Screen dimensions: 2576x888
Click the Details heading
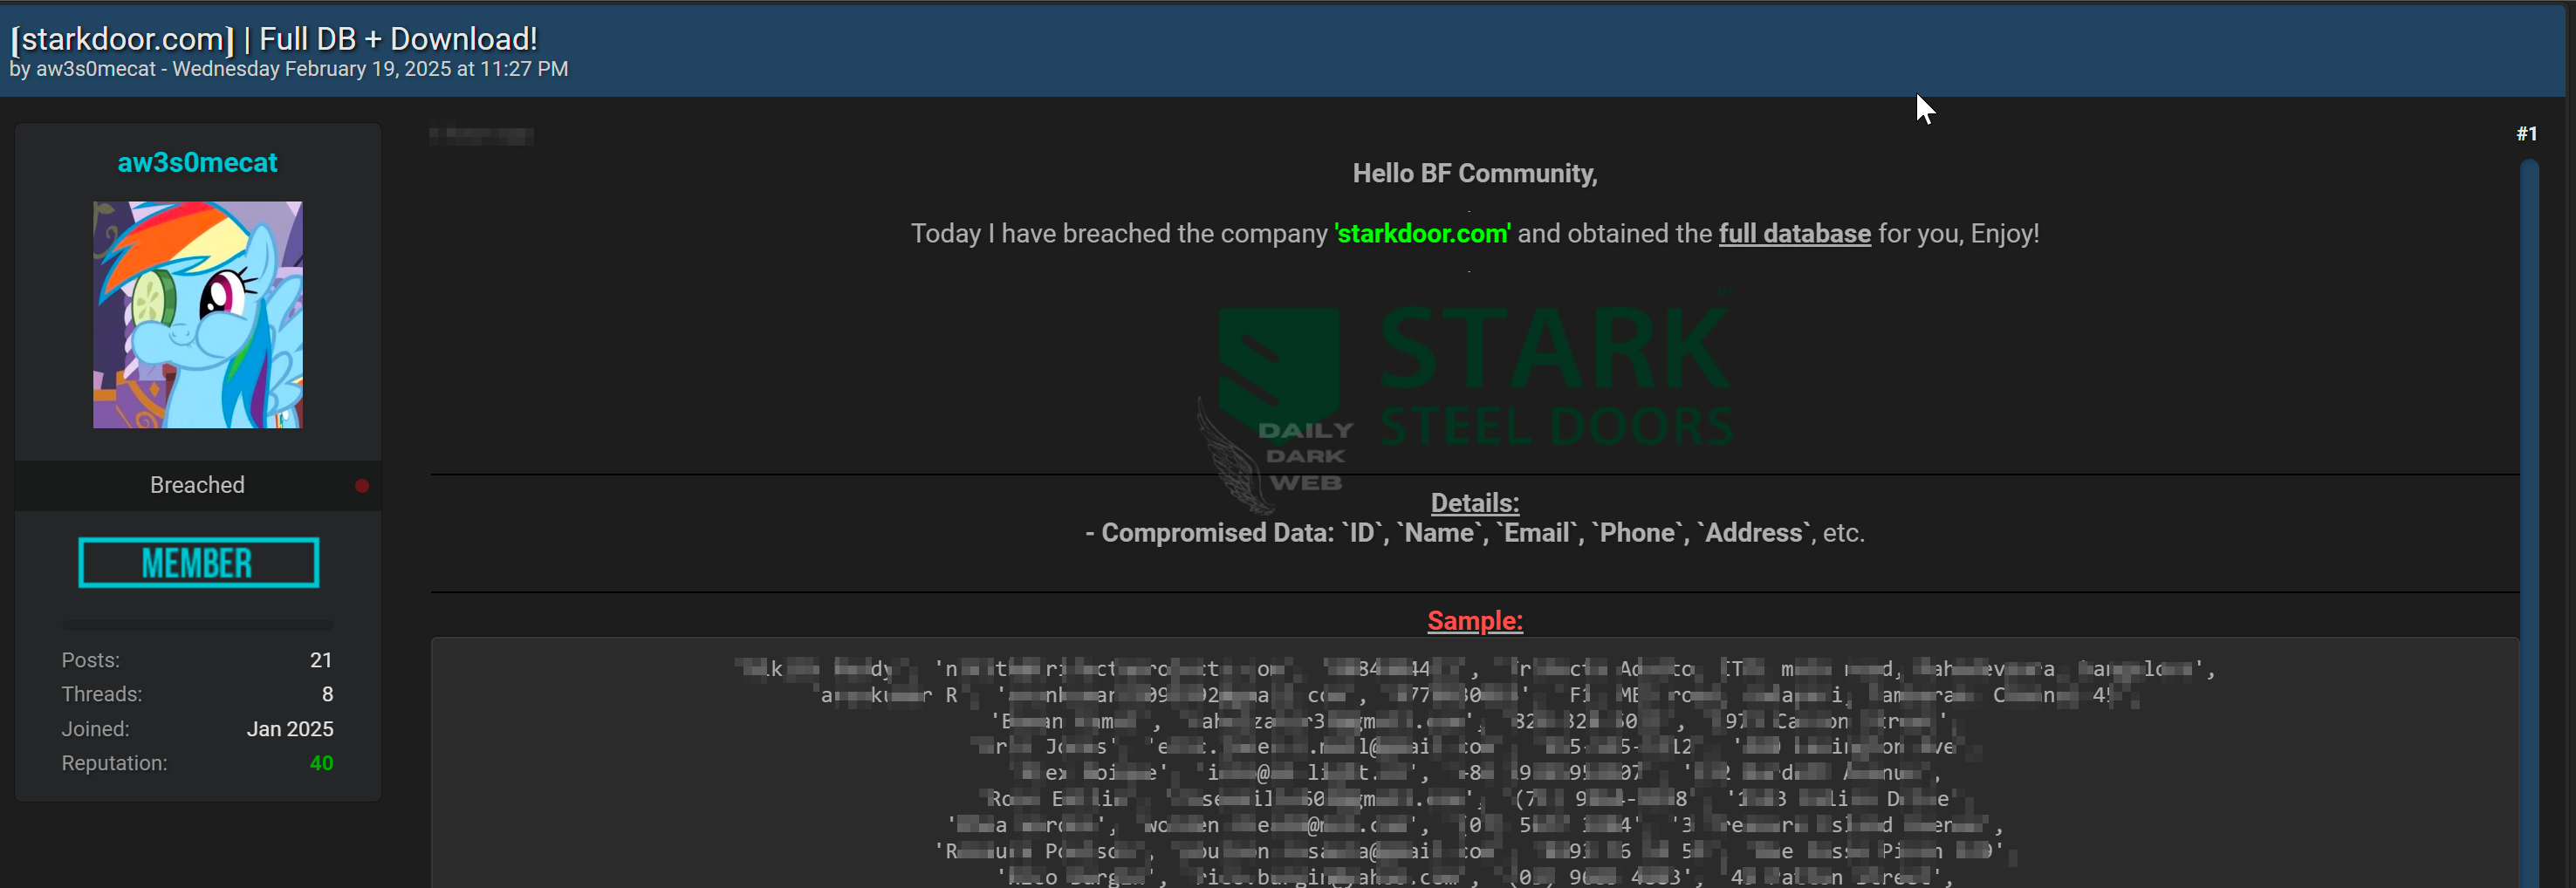[x=1474, y=503]
